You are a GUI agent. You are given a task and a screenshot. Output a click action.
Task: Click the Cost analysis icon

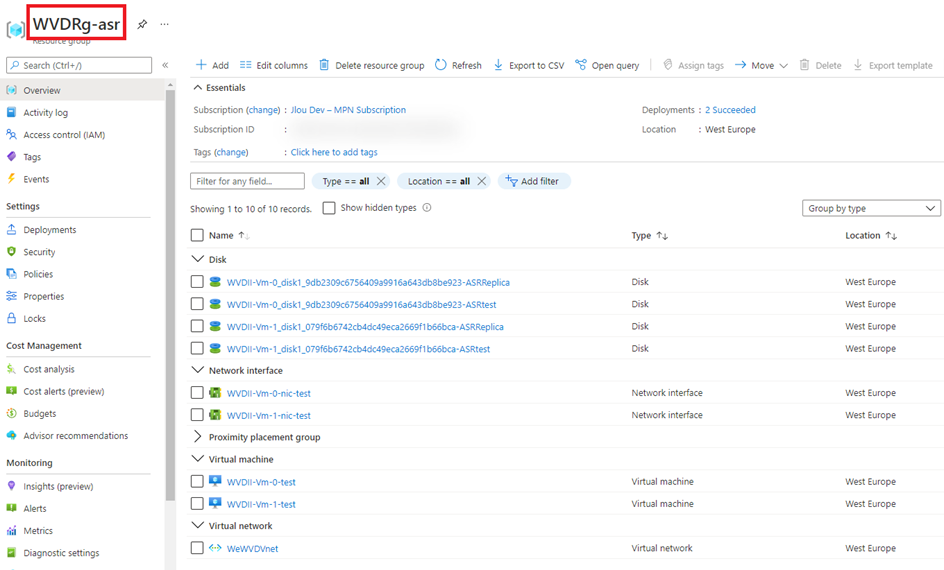coord(11,368)
